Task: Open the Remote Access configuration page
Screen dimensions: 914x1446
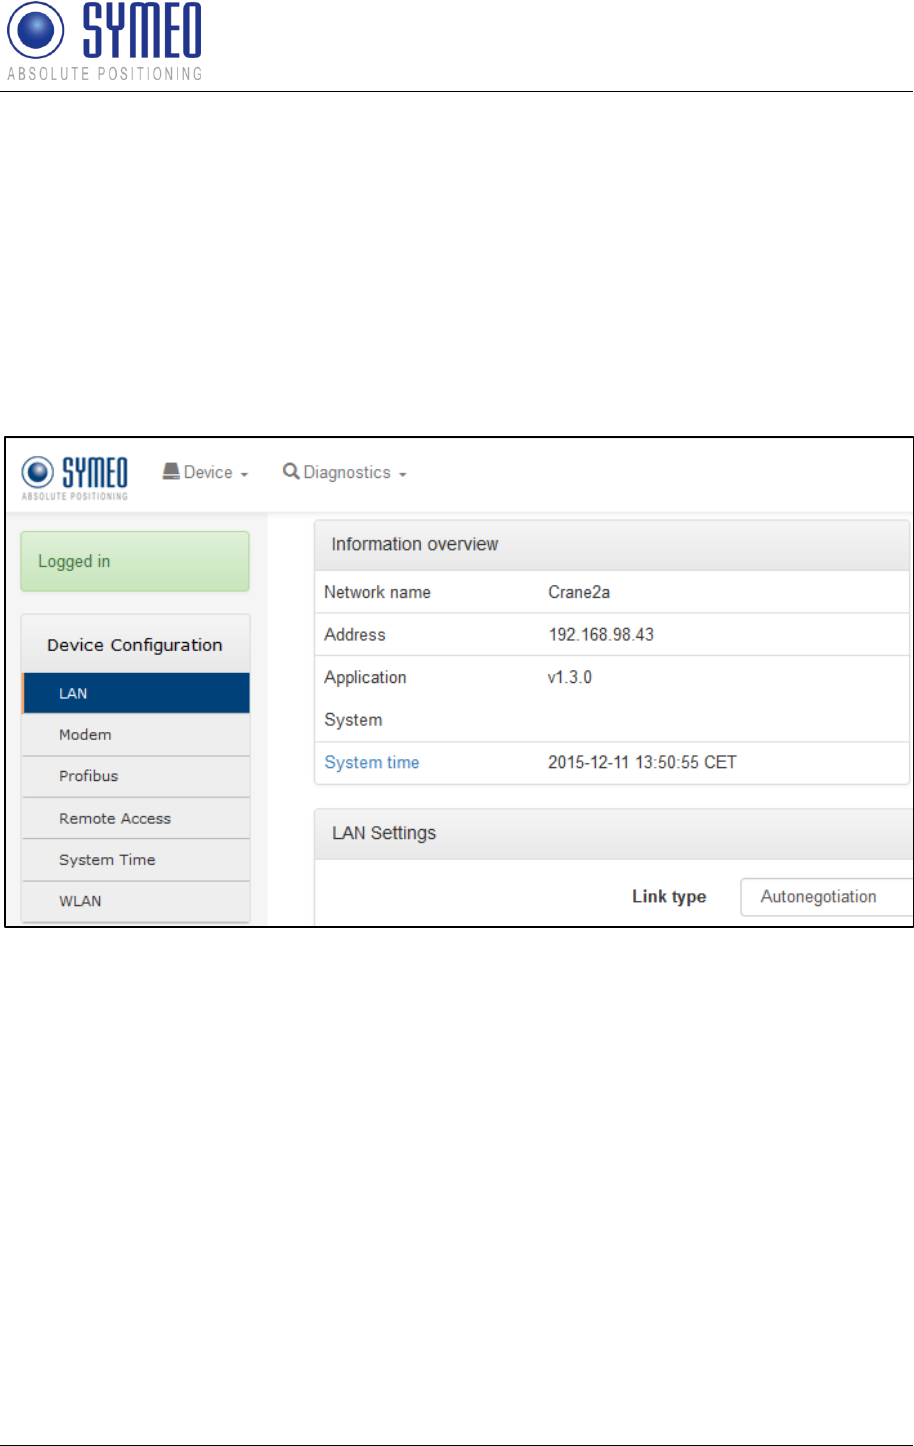Action: tap(136, 818)
